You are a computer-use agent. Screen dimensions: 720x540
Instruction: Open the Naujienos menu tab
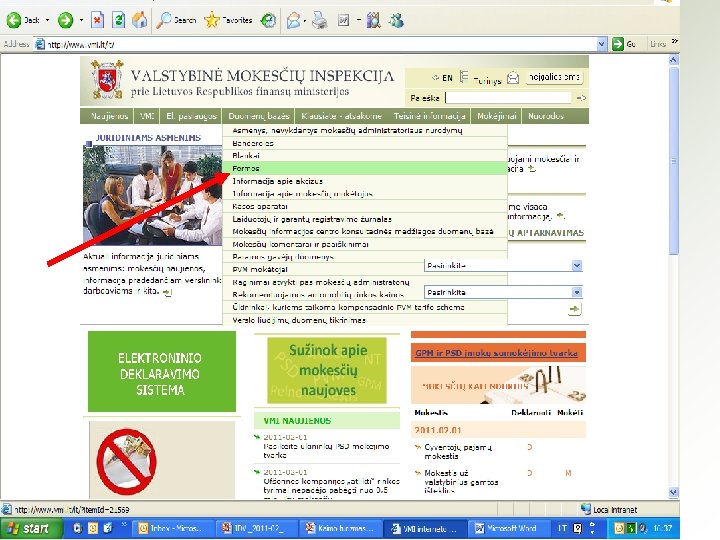pyautogui.click(x=108, y=116)
